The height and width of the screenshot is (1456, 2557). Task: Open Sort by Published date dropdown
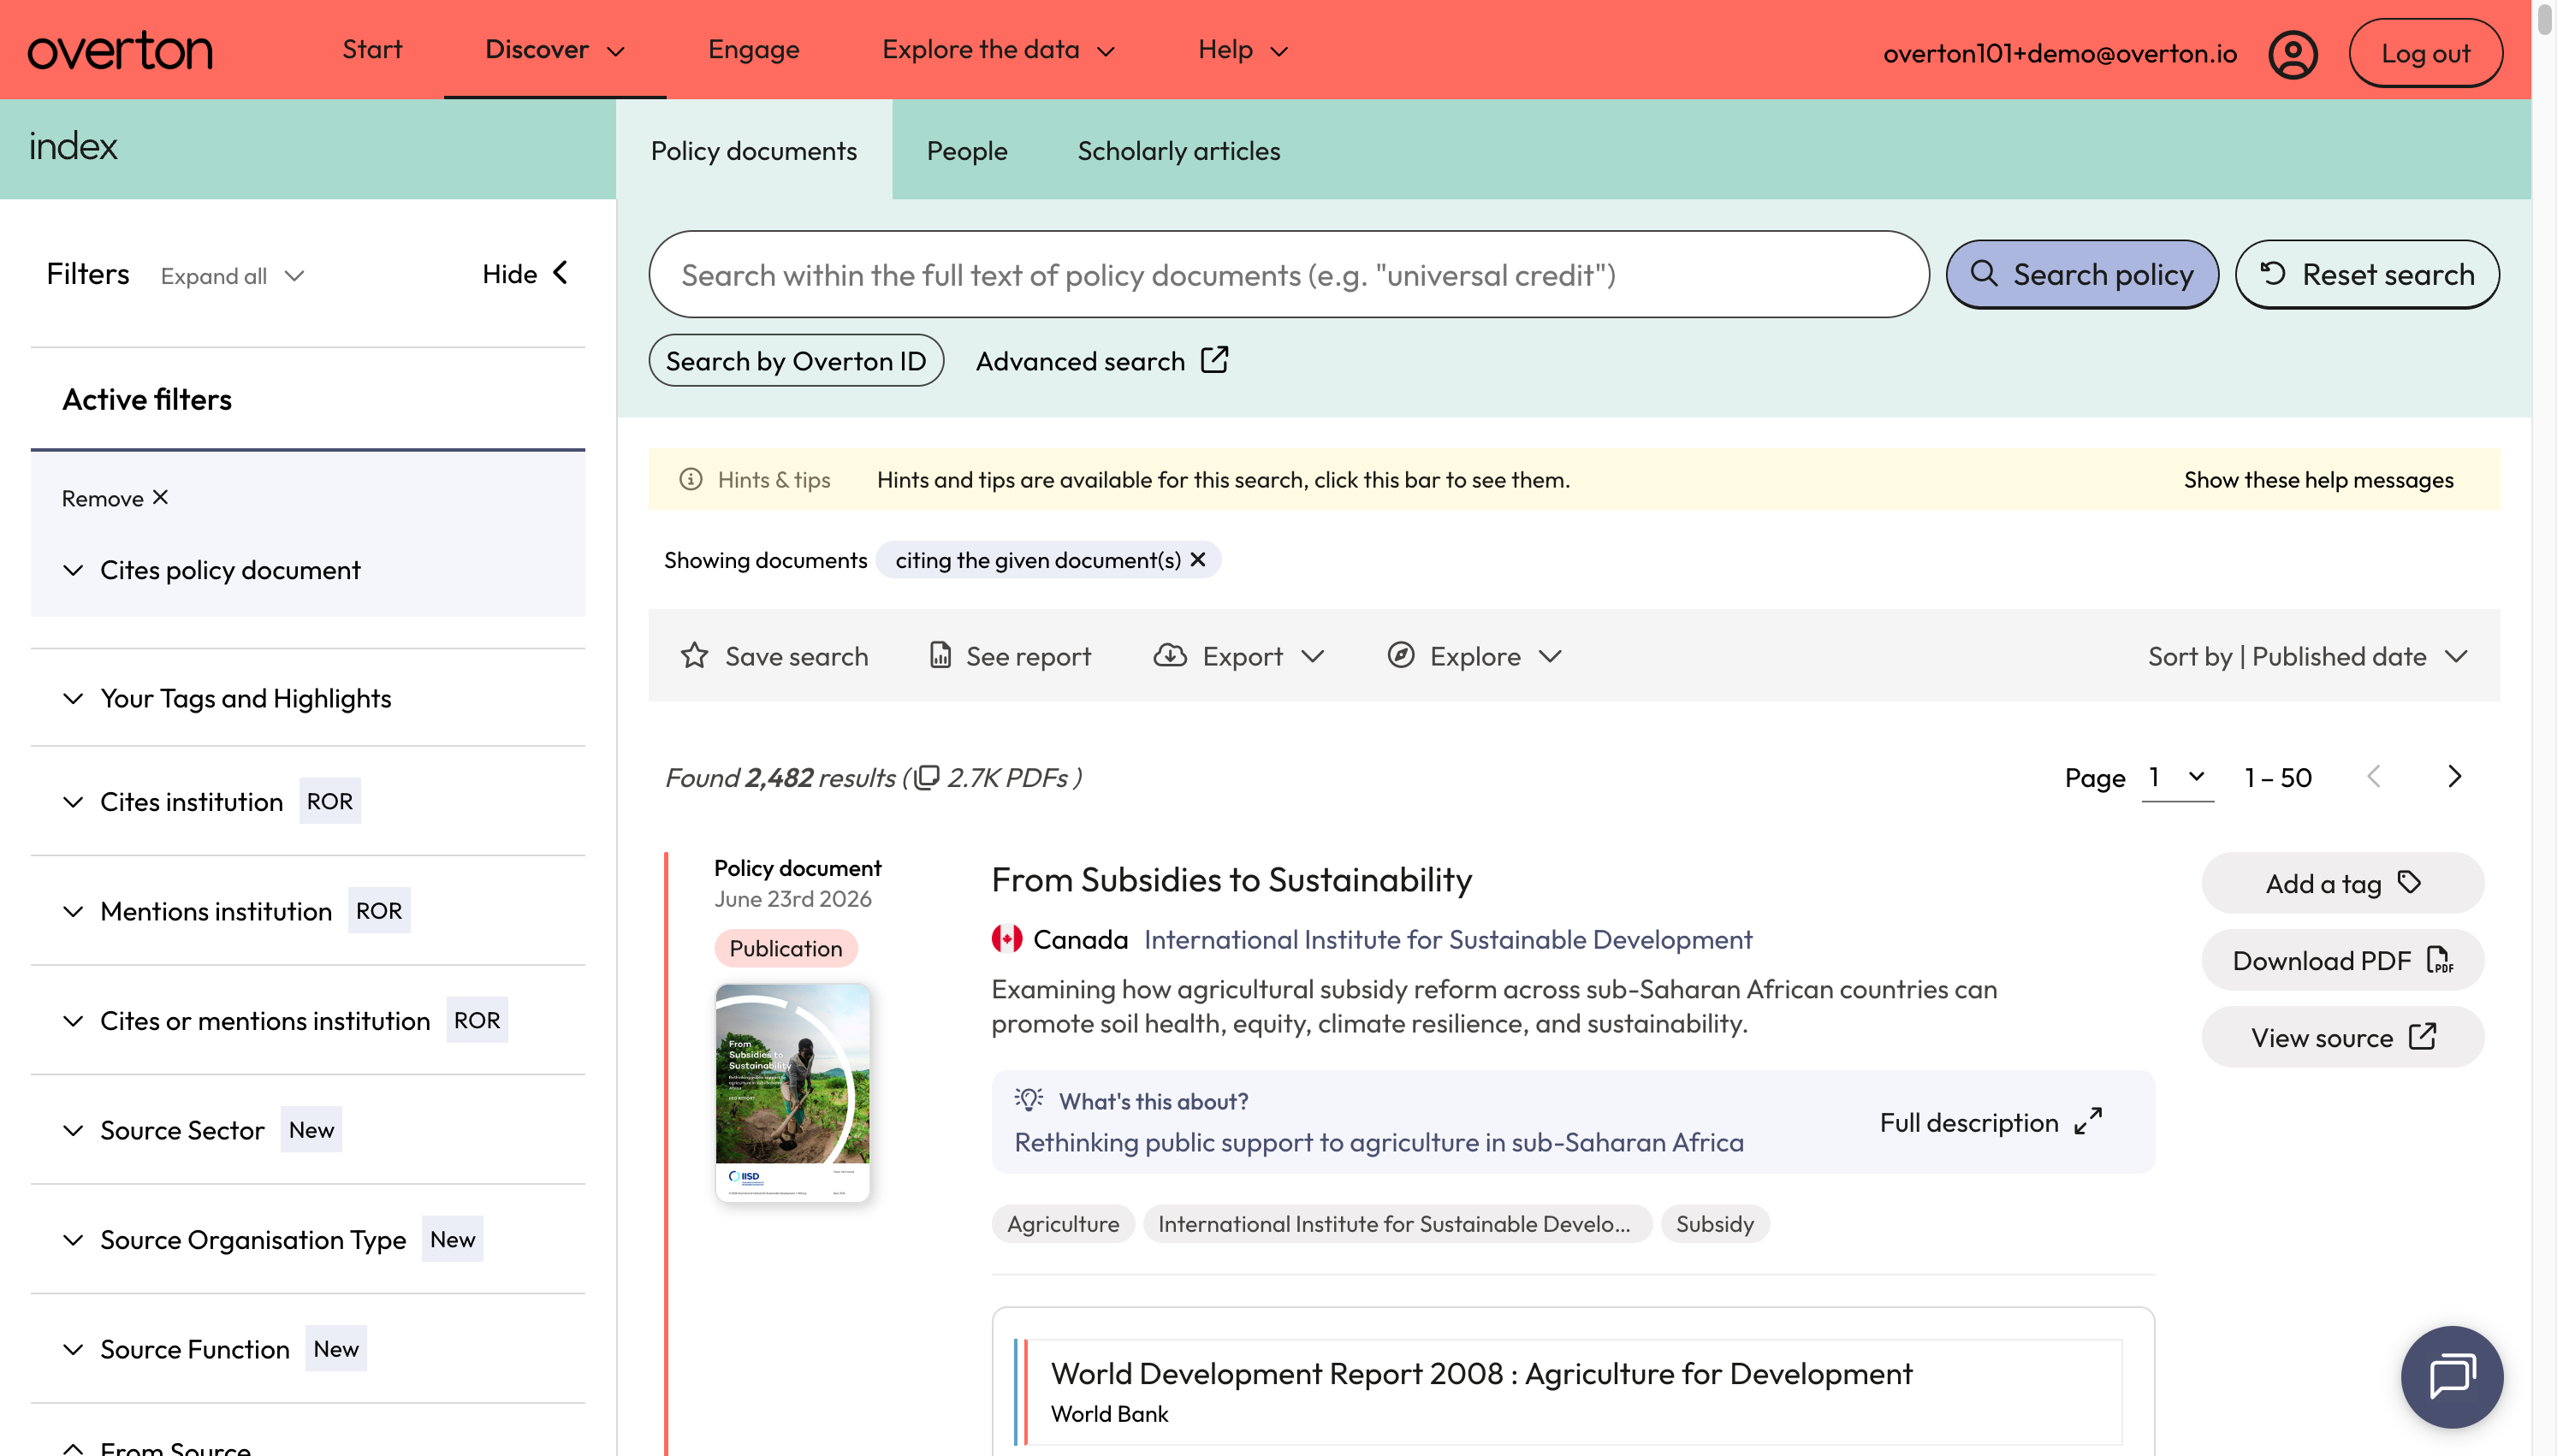[x=2308, y=656]
